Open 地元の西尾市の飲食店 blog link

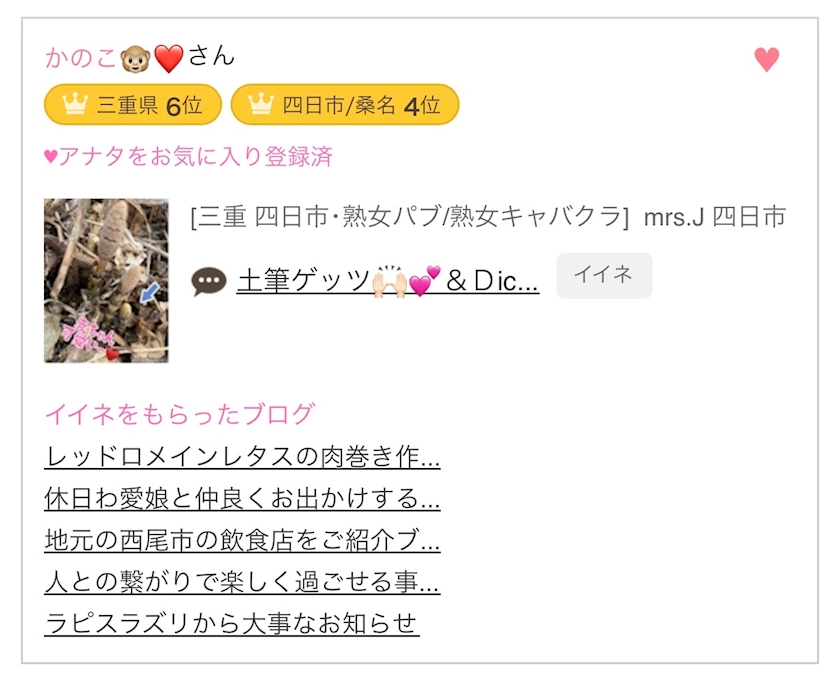click(242, 540)
